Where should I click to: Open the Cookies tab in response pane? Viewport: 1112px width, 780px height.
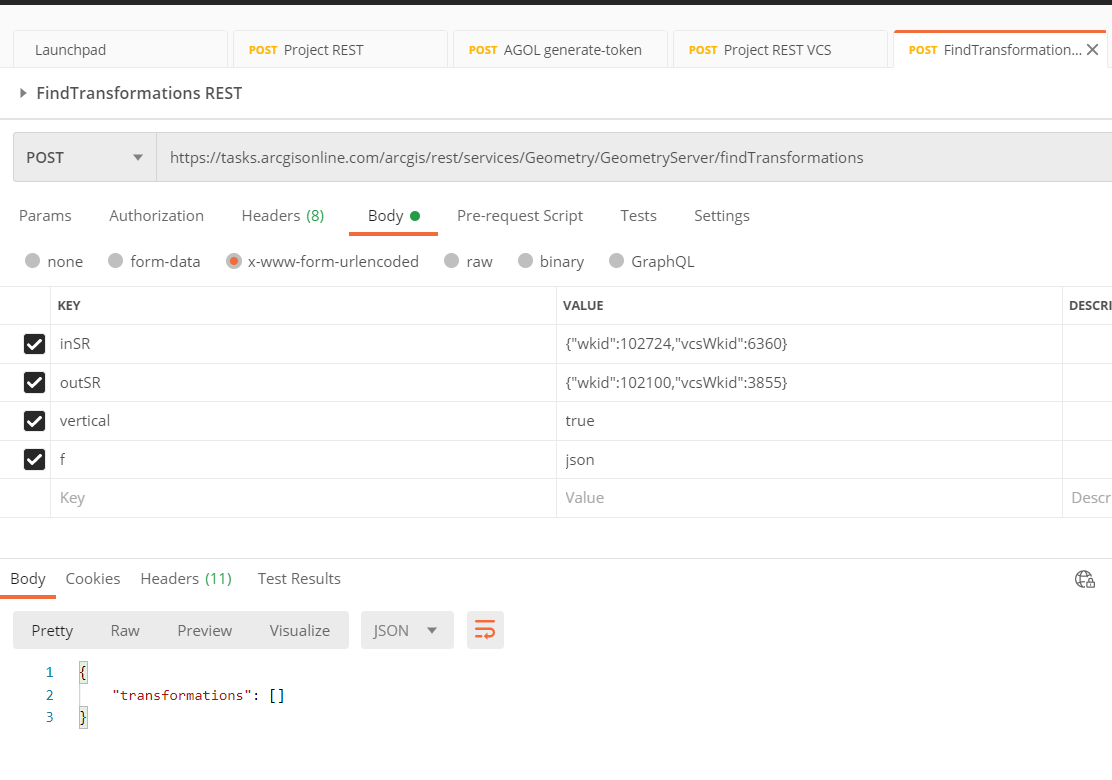coord(92,578)
